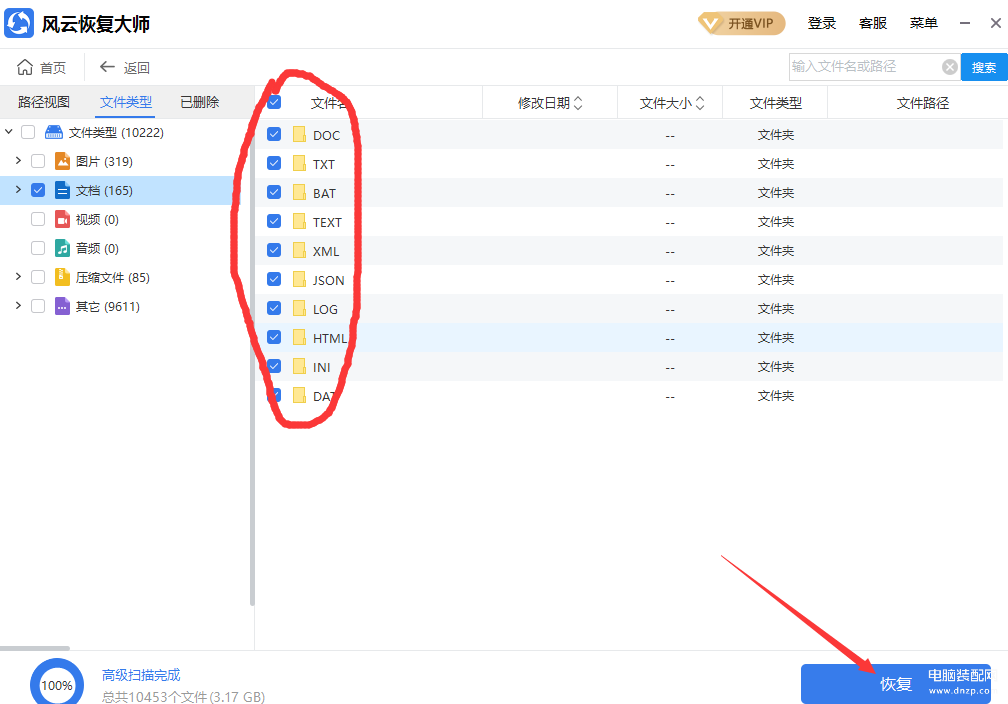Click the INI folder icon
Image resolution: width=1008 pixels, height=704 pixels.
point(299,366)
